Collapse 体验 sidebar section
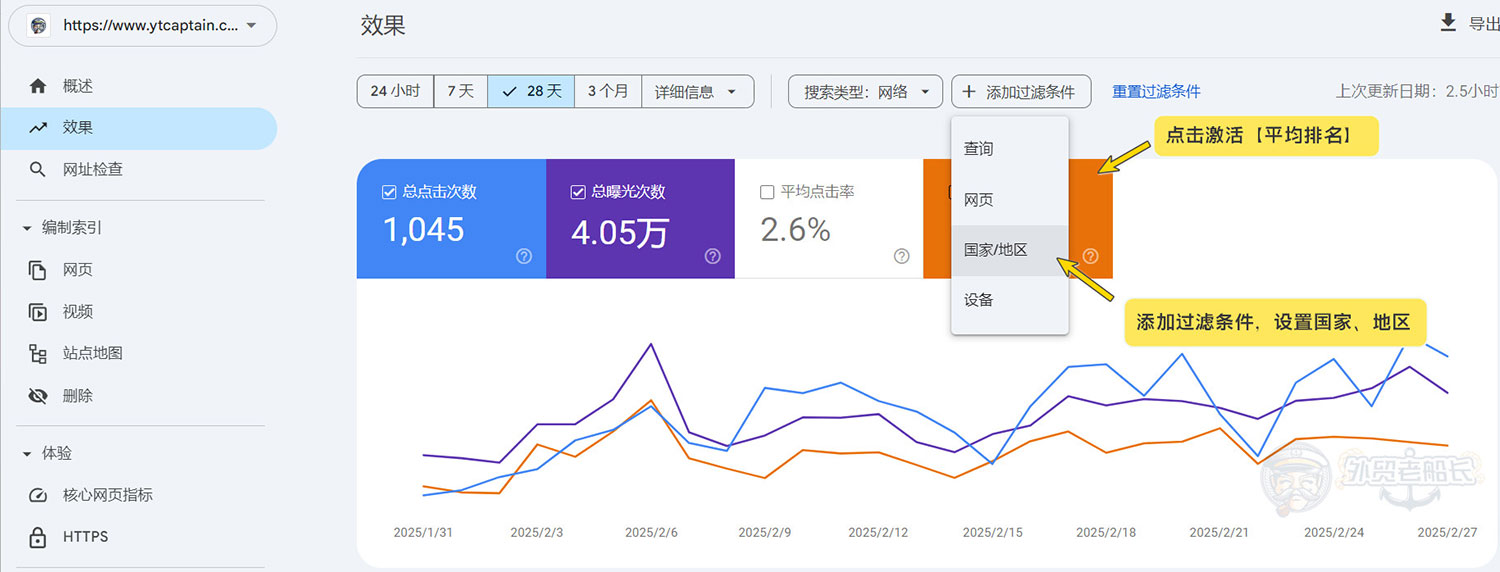 click(x=27, y=454)
